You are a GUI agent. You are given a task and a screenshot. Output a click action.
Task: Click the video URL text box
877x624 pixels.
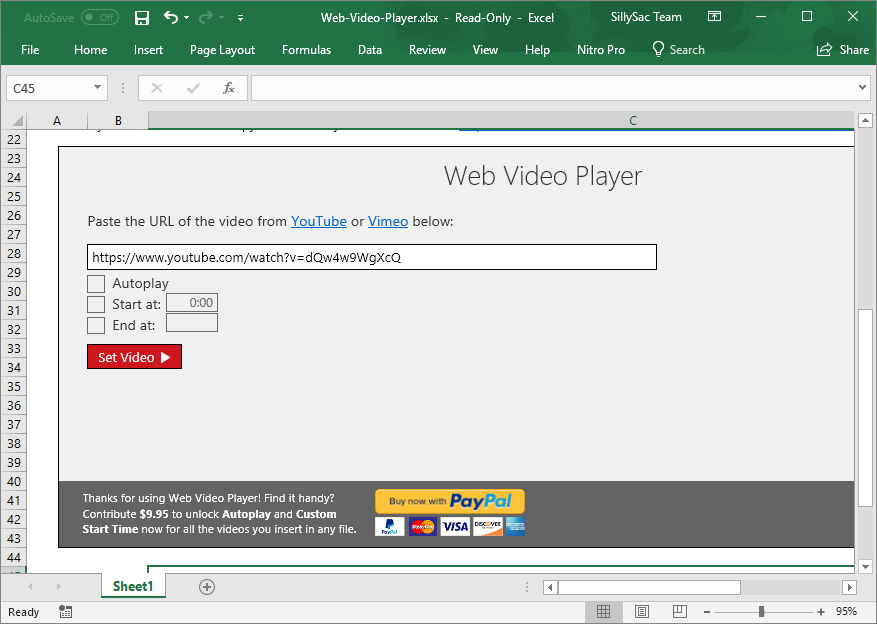(372, 257)
